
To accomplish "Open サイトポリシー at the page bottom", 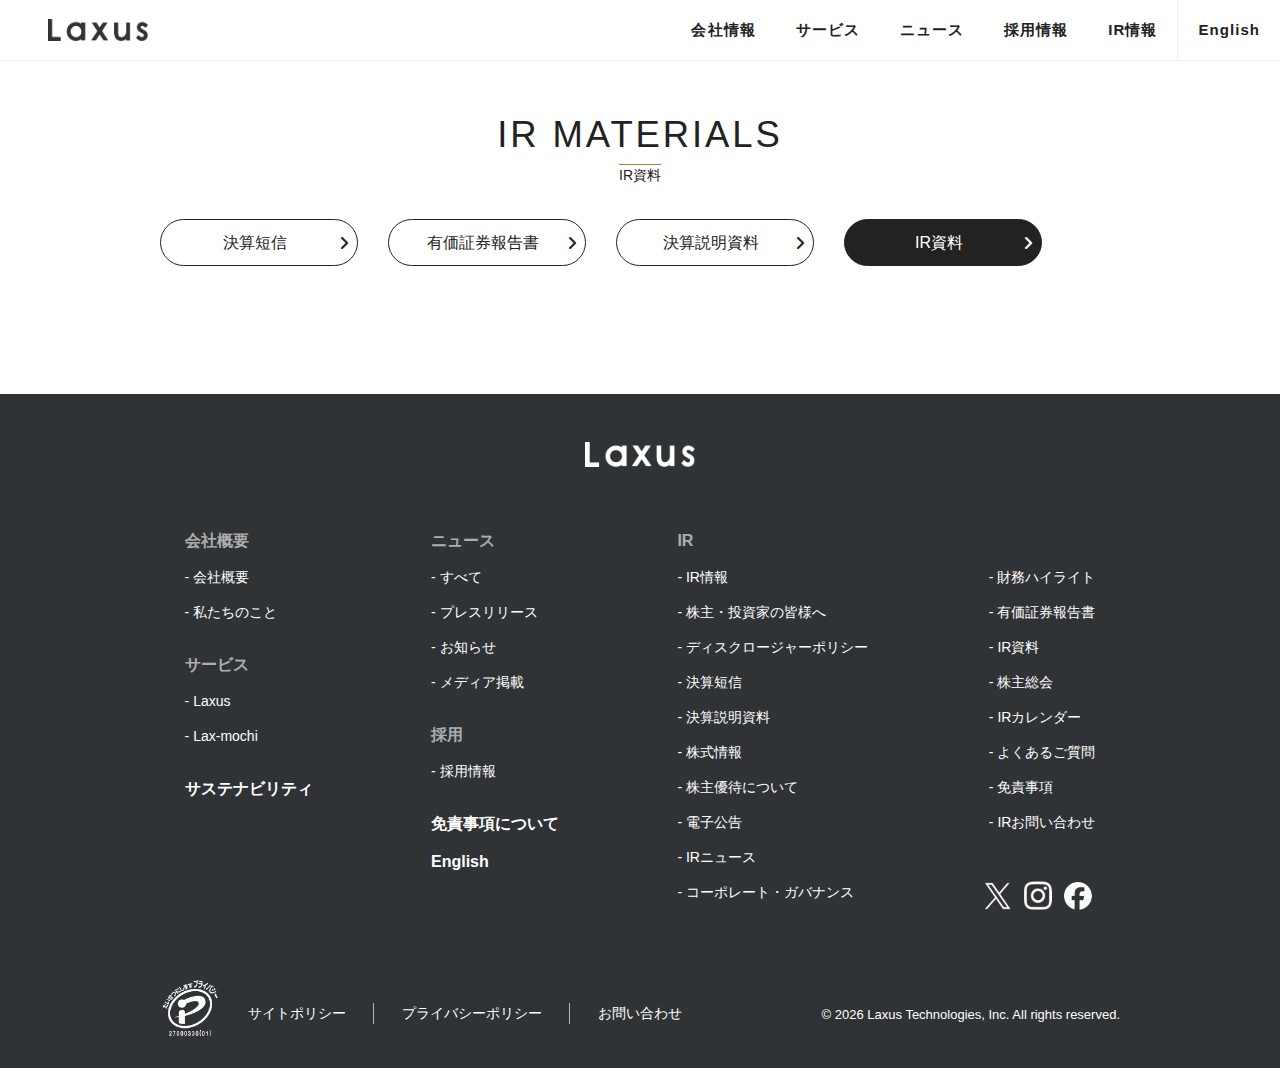I will 297,1014.
